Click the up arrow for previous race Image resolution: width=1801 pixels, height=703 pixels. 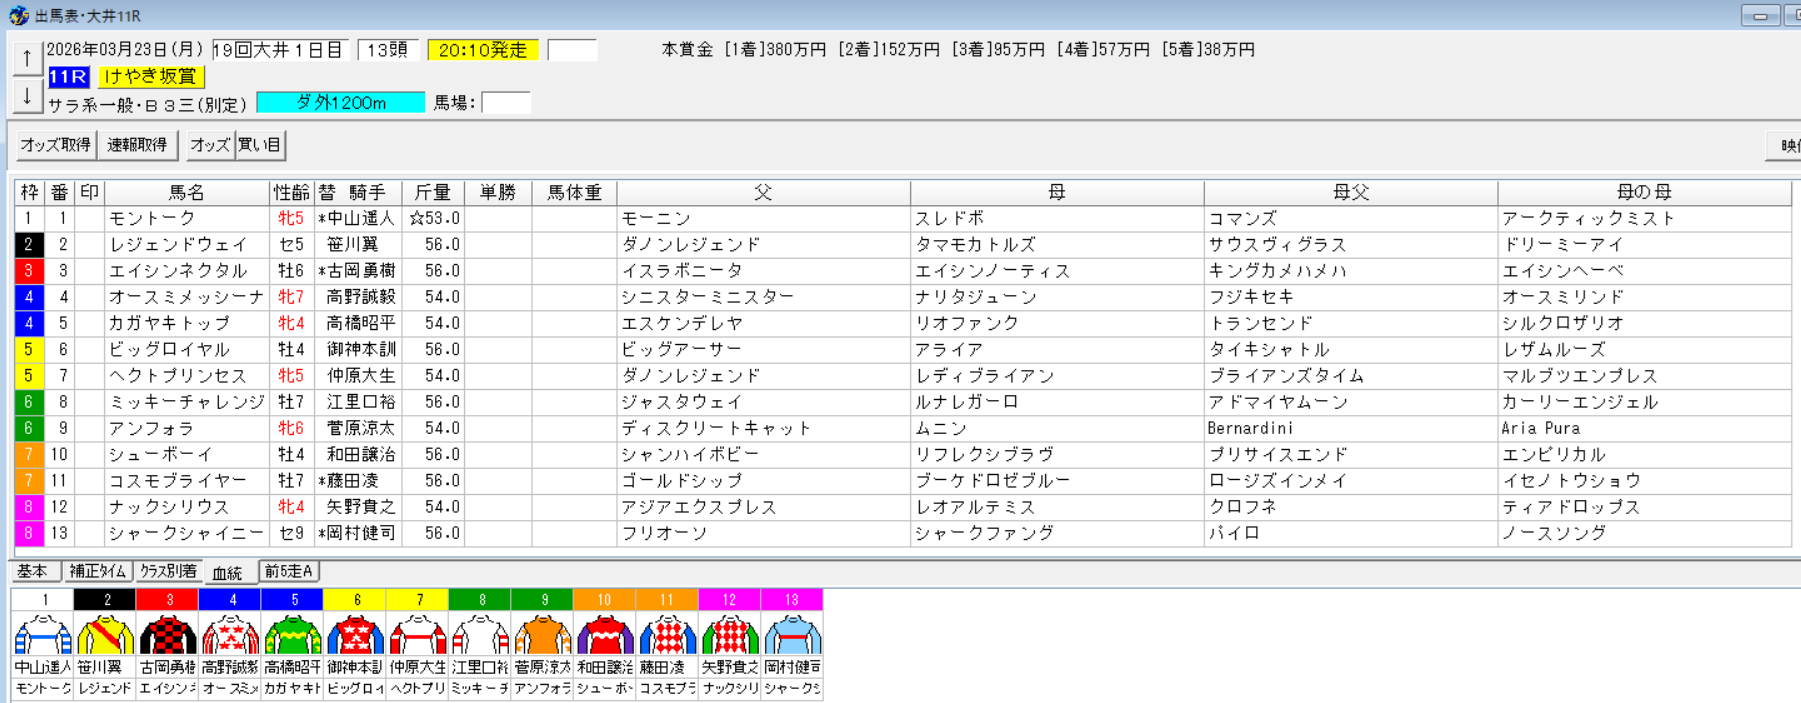point(27,58)
